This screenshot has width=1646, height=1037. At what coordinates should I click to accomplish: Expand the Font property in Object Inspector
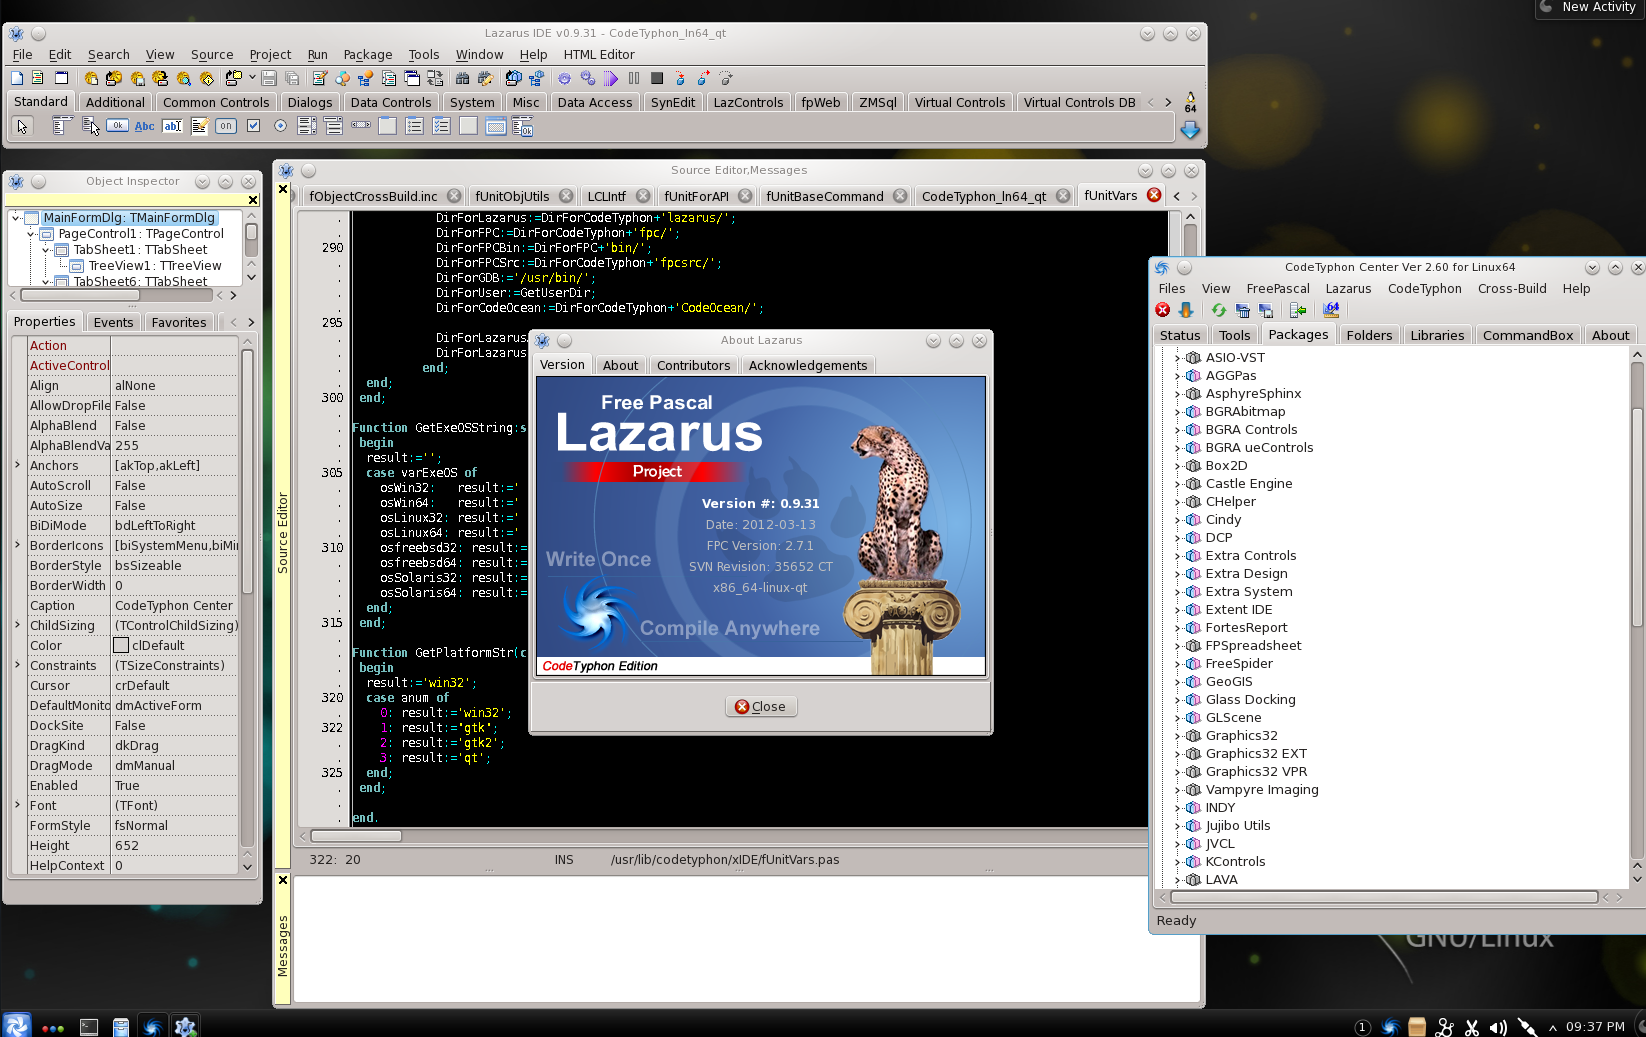tap(17, 805)
